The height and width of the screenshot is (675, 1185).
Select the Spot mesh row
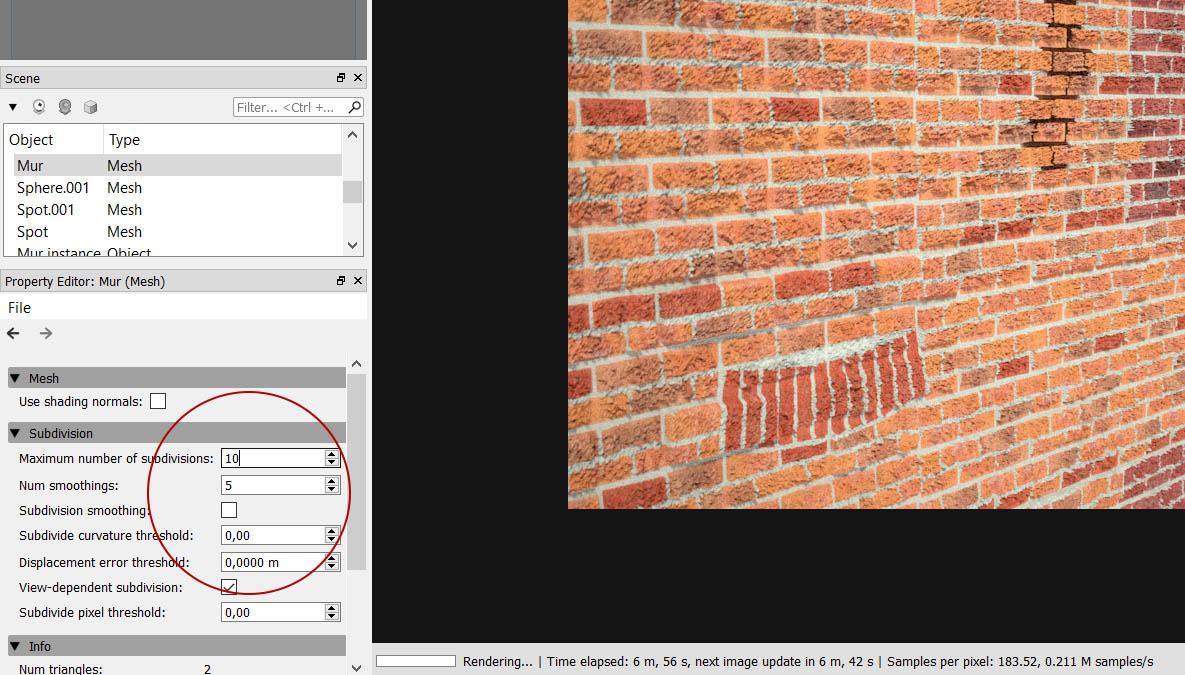point(178,231)
